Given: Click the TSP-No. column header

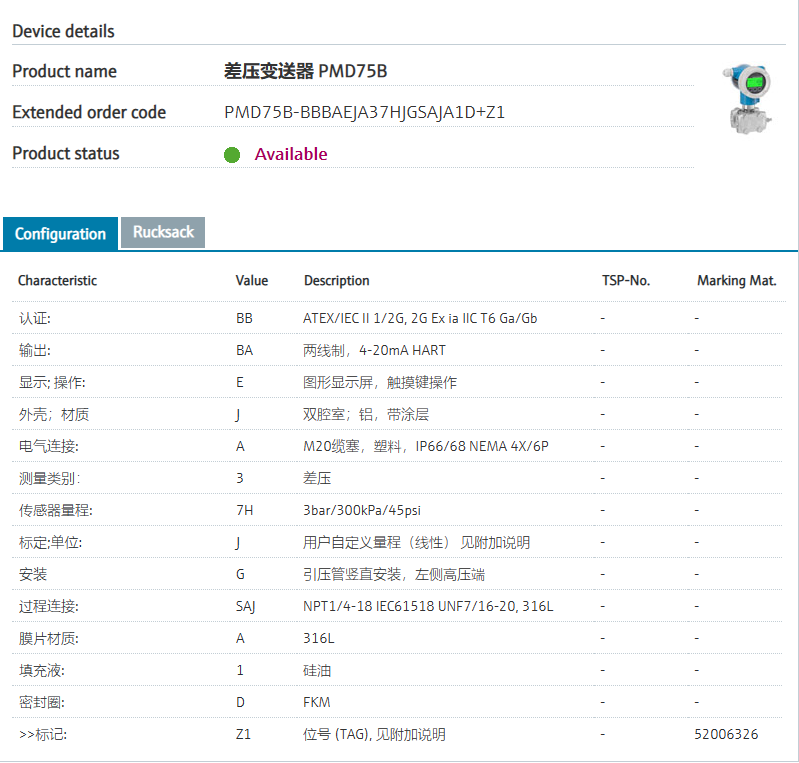Looking at the screenshot, I should pos(626,281).
